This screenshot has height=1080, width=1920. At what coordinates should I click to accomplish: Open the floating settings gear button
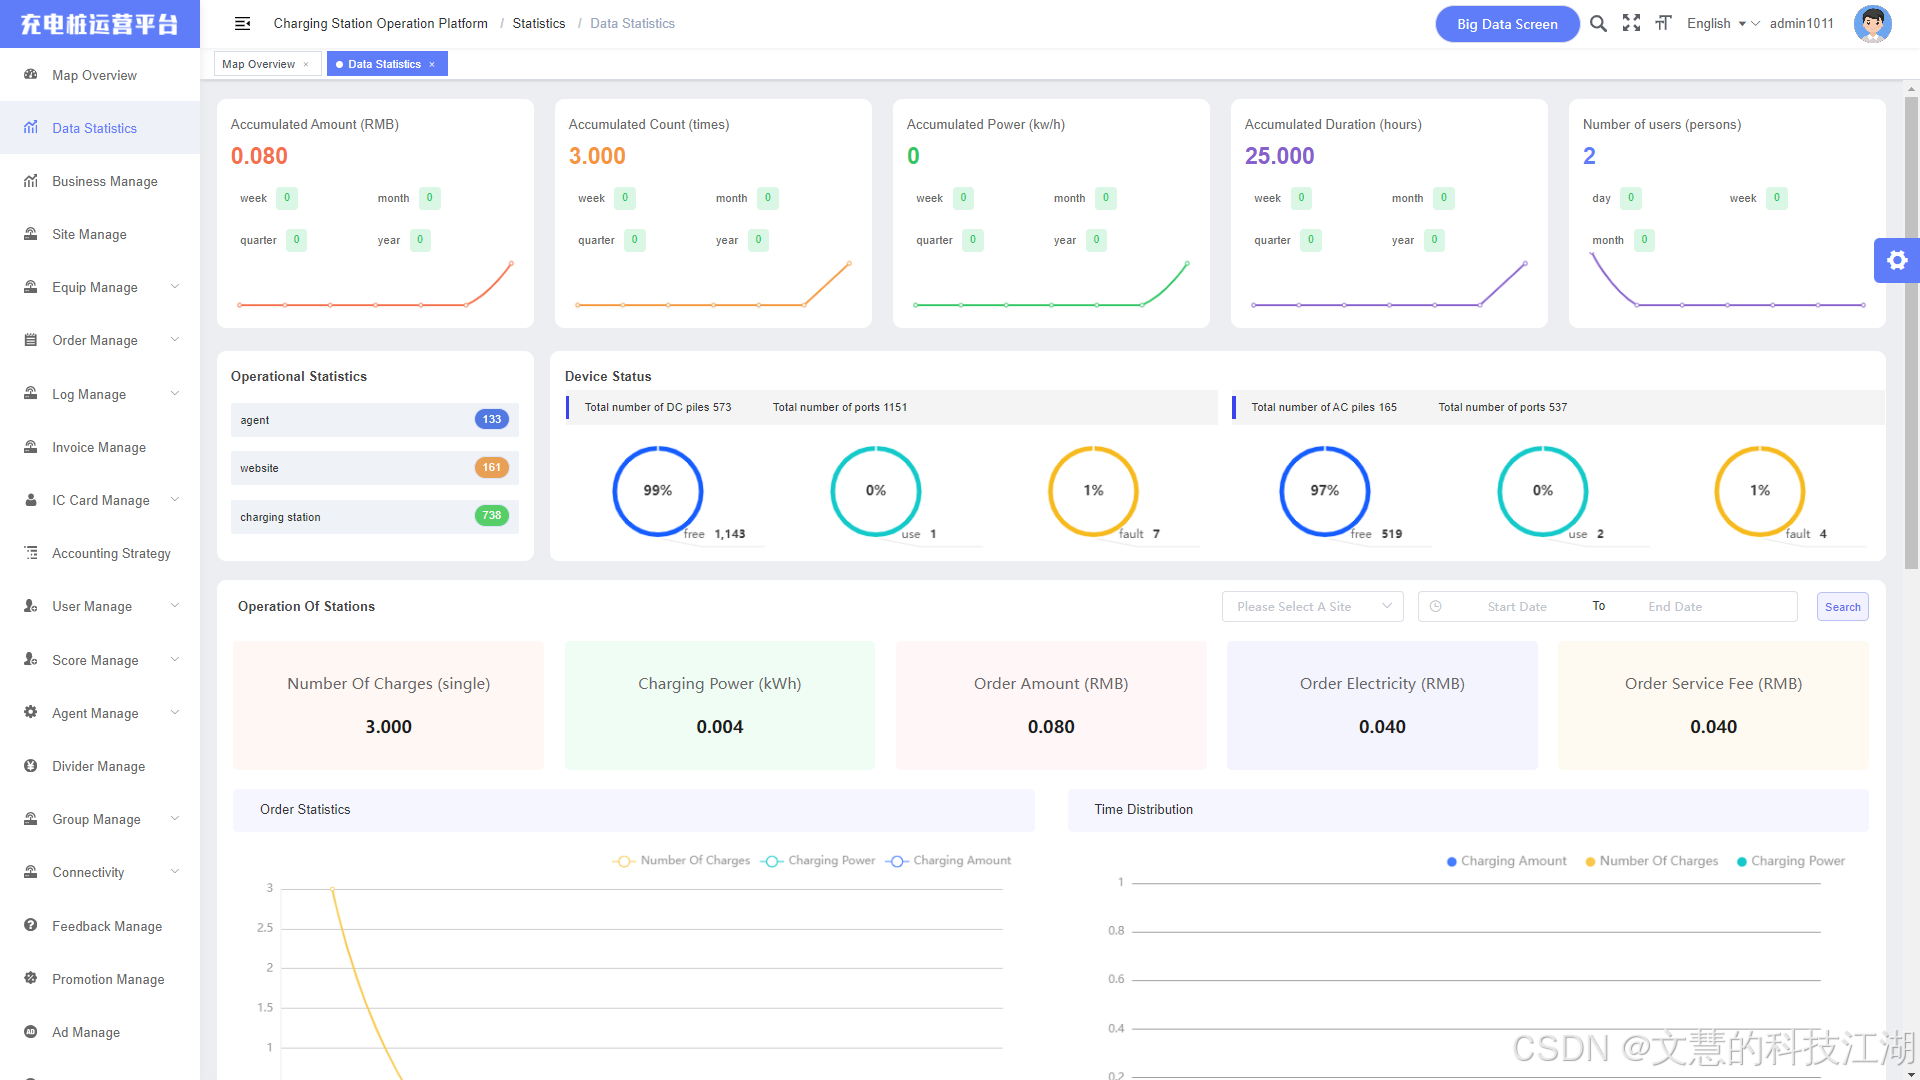pos(1896,261)
